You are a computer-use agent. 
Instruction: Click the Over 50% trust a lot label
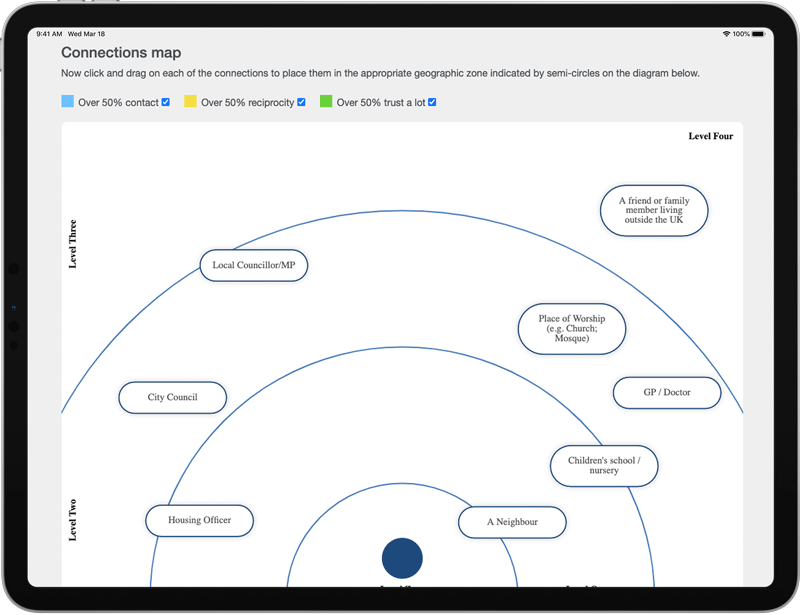381,103
